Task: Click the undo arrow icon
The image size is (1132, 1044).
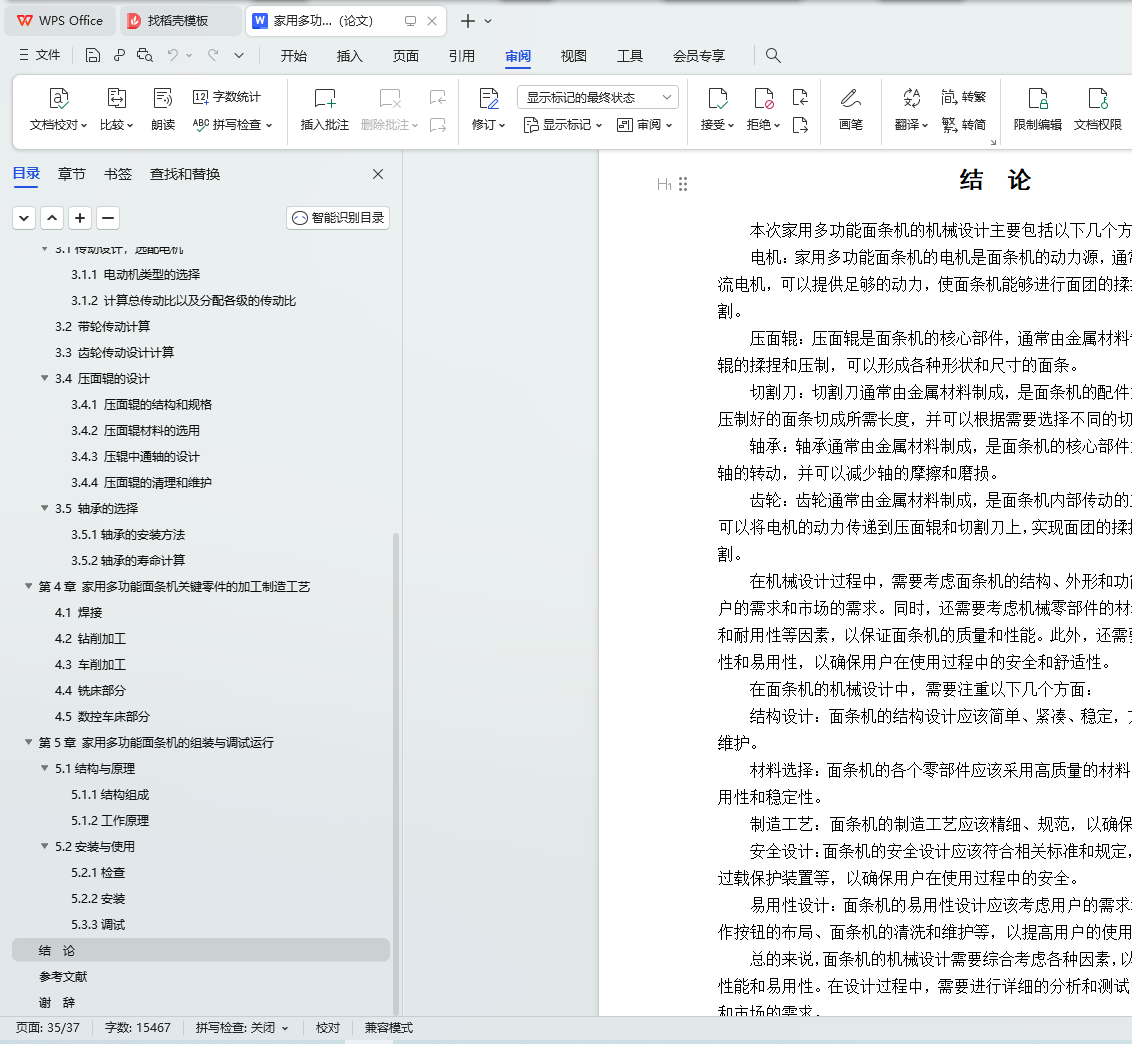Action: click(x=173, y=56)
